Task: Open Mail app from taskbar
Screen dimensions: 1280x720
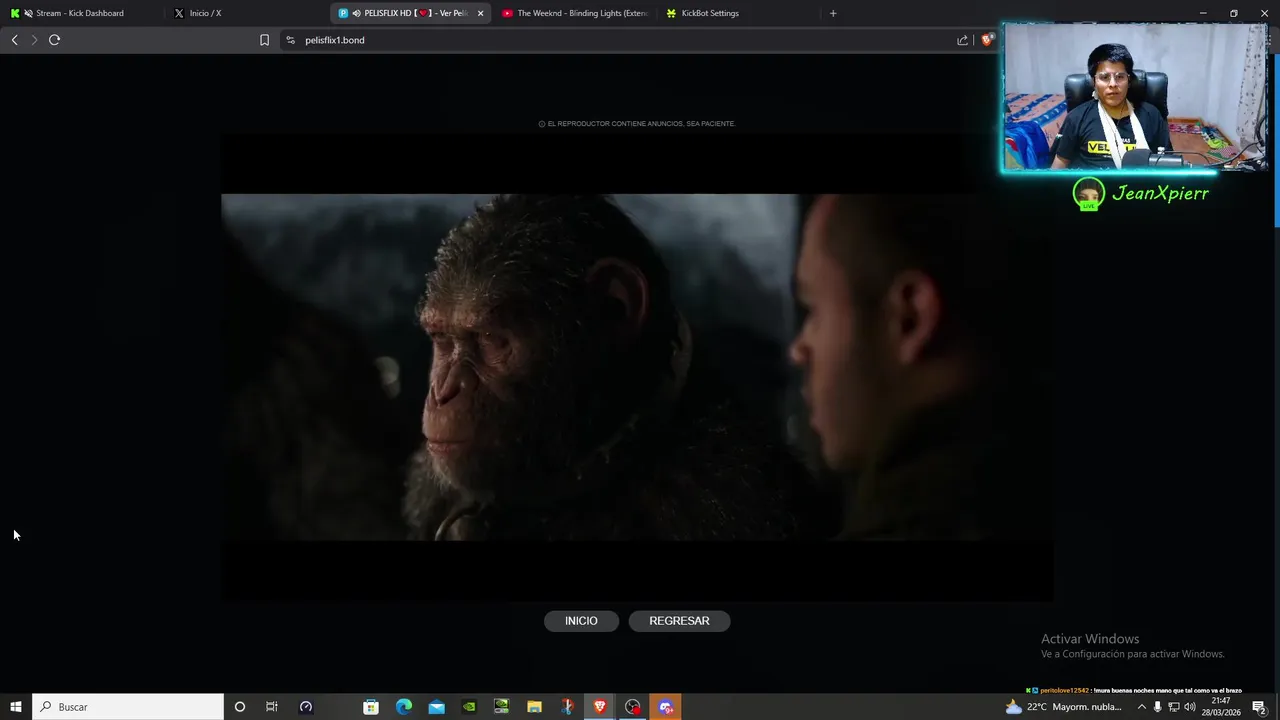Action: (x=437, y=707)
